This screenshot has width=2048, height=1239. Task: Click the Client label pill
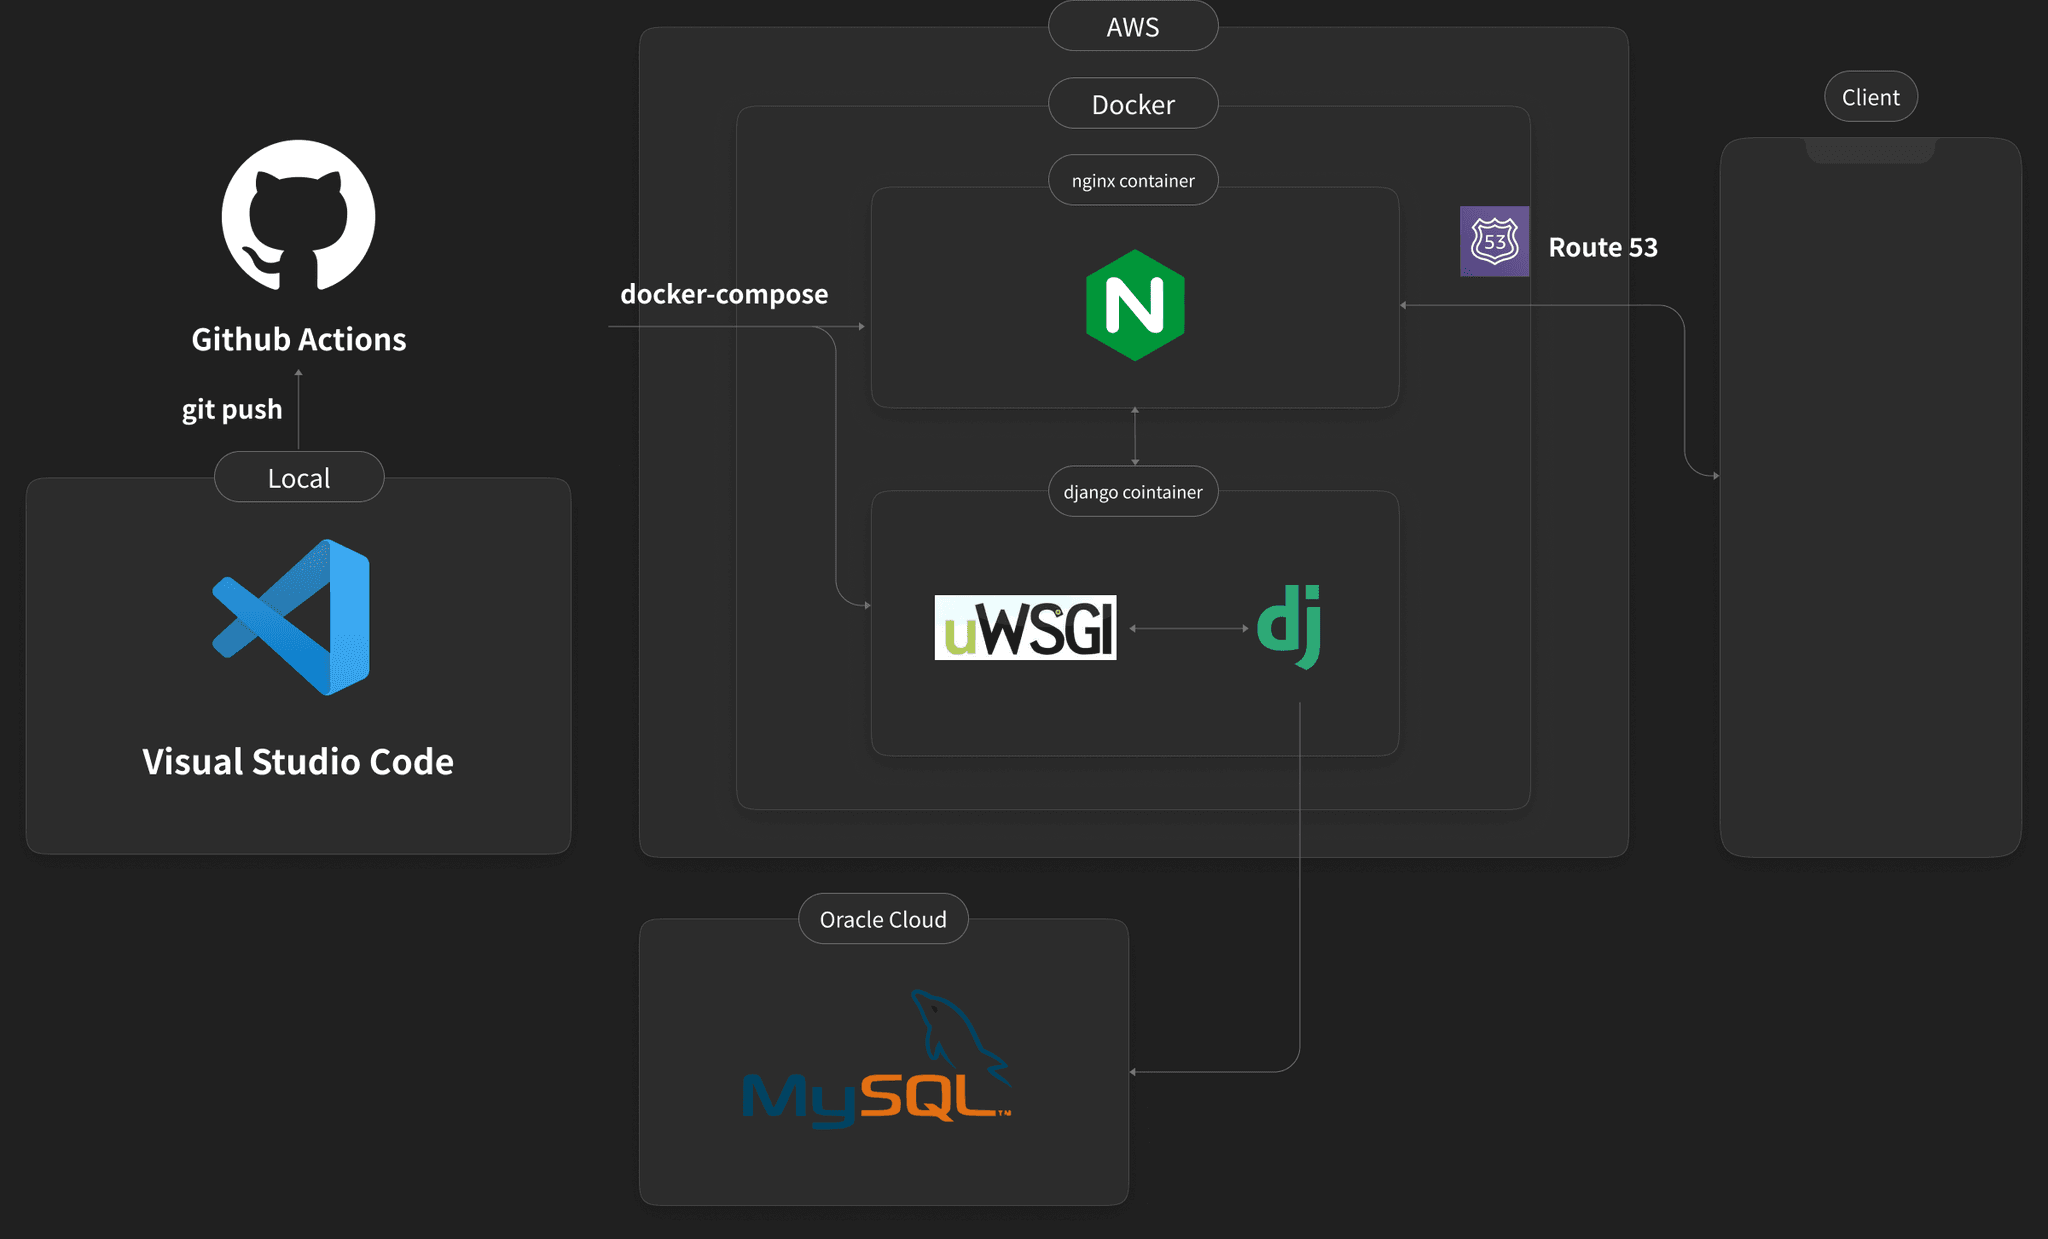tap(1871, 97)
